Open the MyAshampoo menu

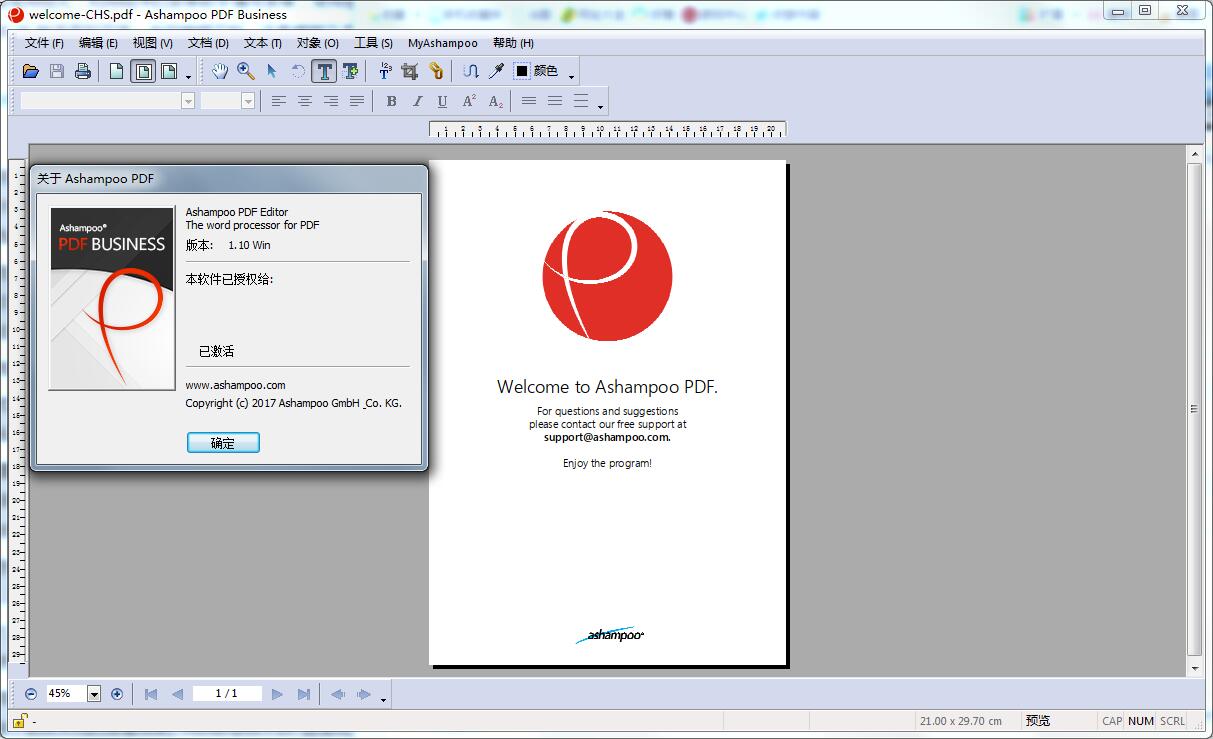(443, 43)
